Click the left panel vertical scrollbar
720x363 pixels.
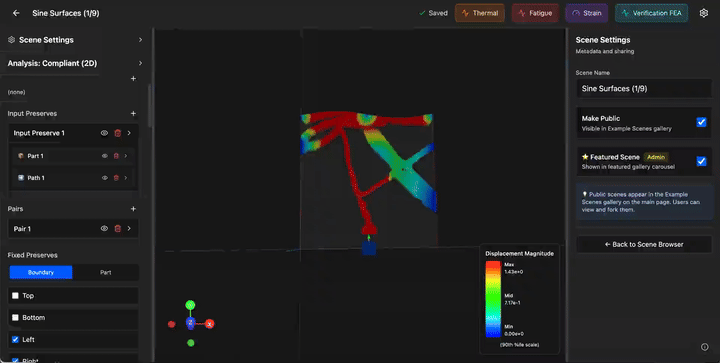click(x=149, y=106)
